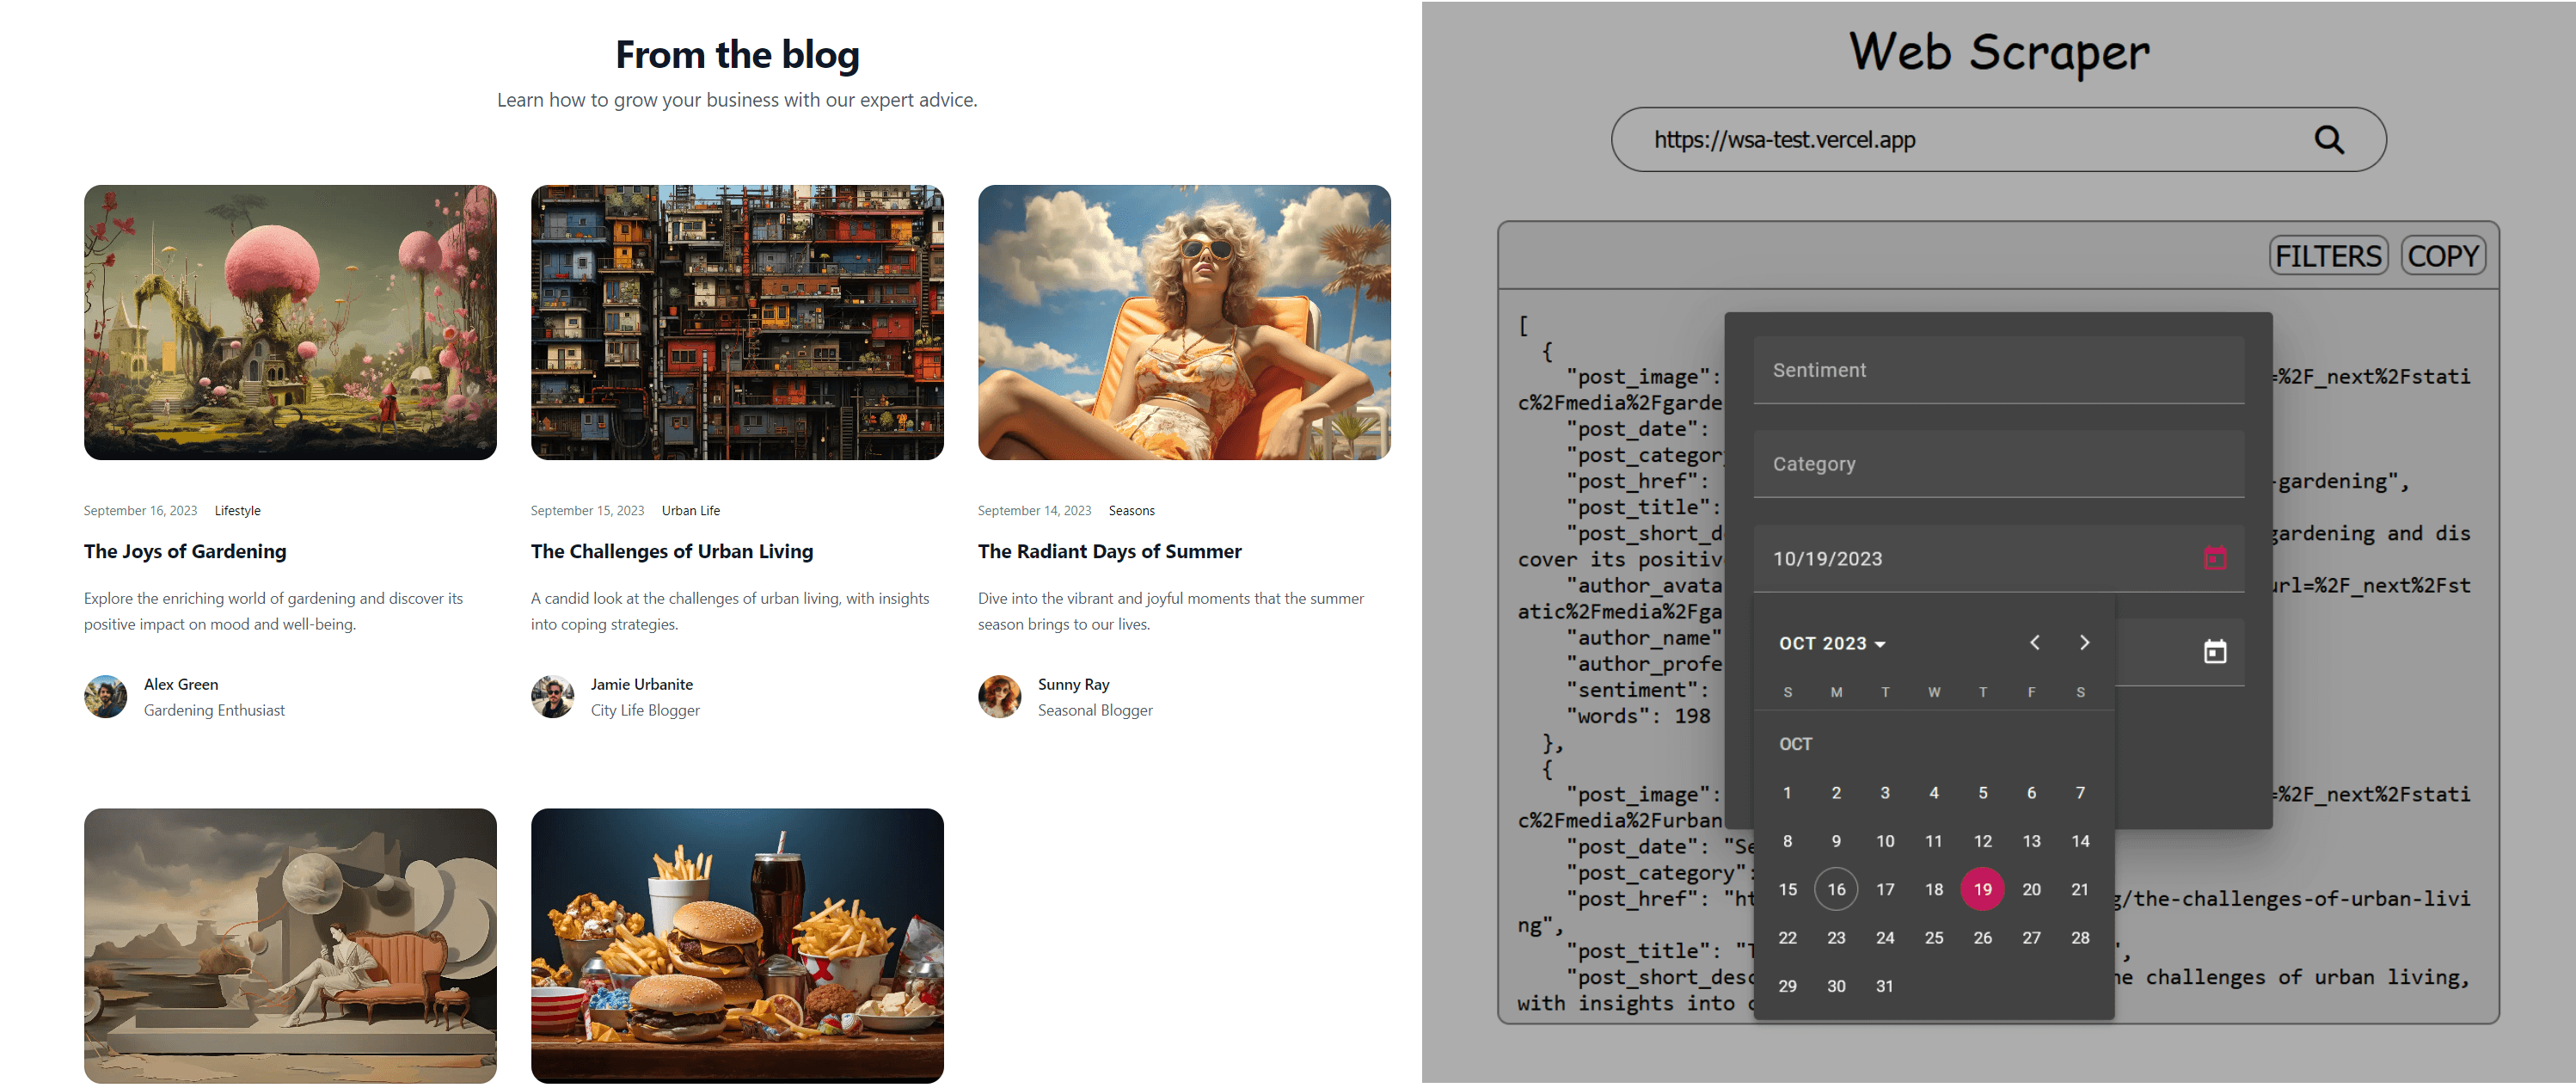The height and width of the screenshot is (1088, 2576).
Task: Click the FILTERS button
Action: 2328,256
